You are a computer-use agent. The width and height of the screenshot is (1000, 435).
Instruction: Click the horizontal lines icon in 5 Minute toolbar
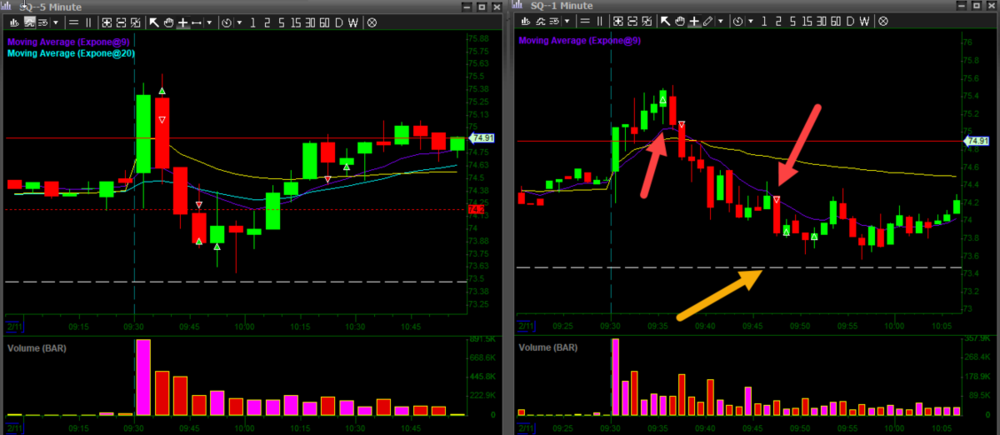(75, 21)
